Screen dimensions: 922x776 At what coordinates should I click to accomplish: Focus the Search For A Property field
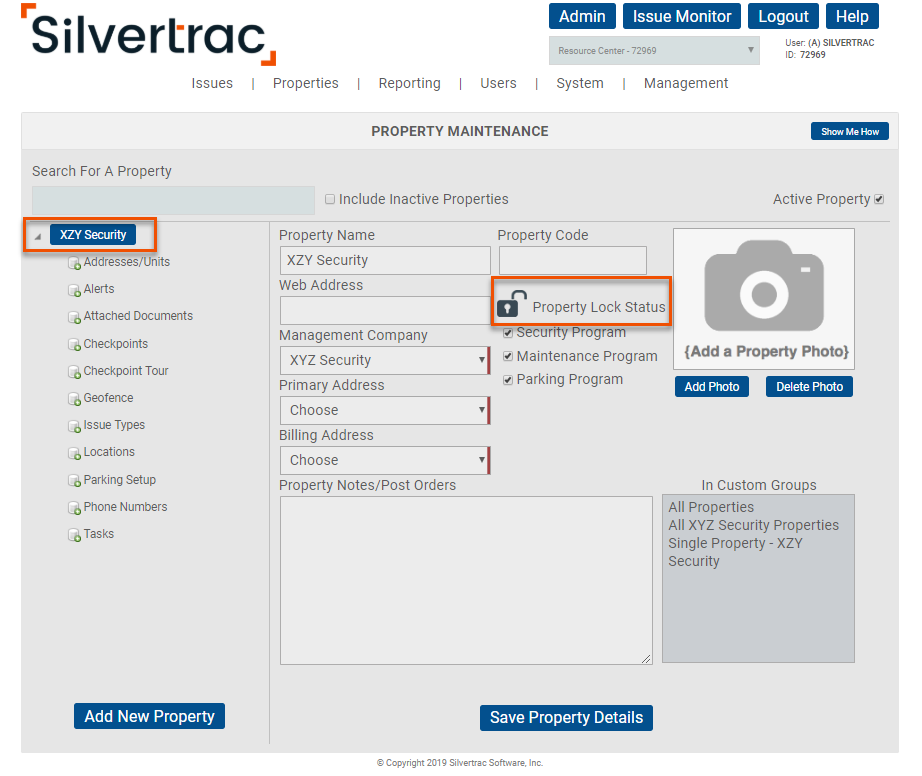(173, 200)
